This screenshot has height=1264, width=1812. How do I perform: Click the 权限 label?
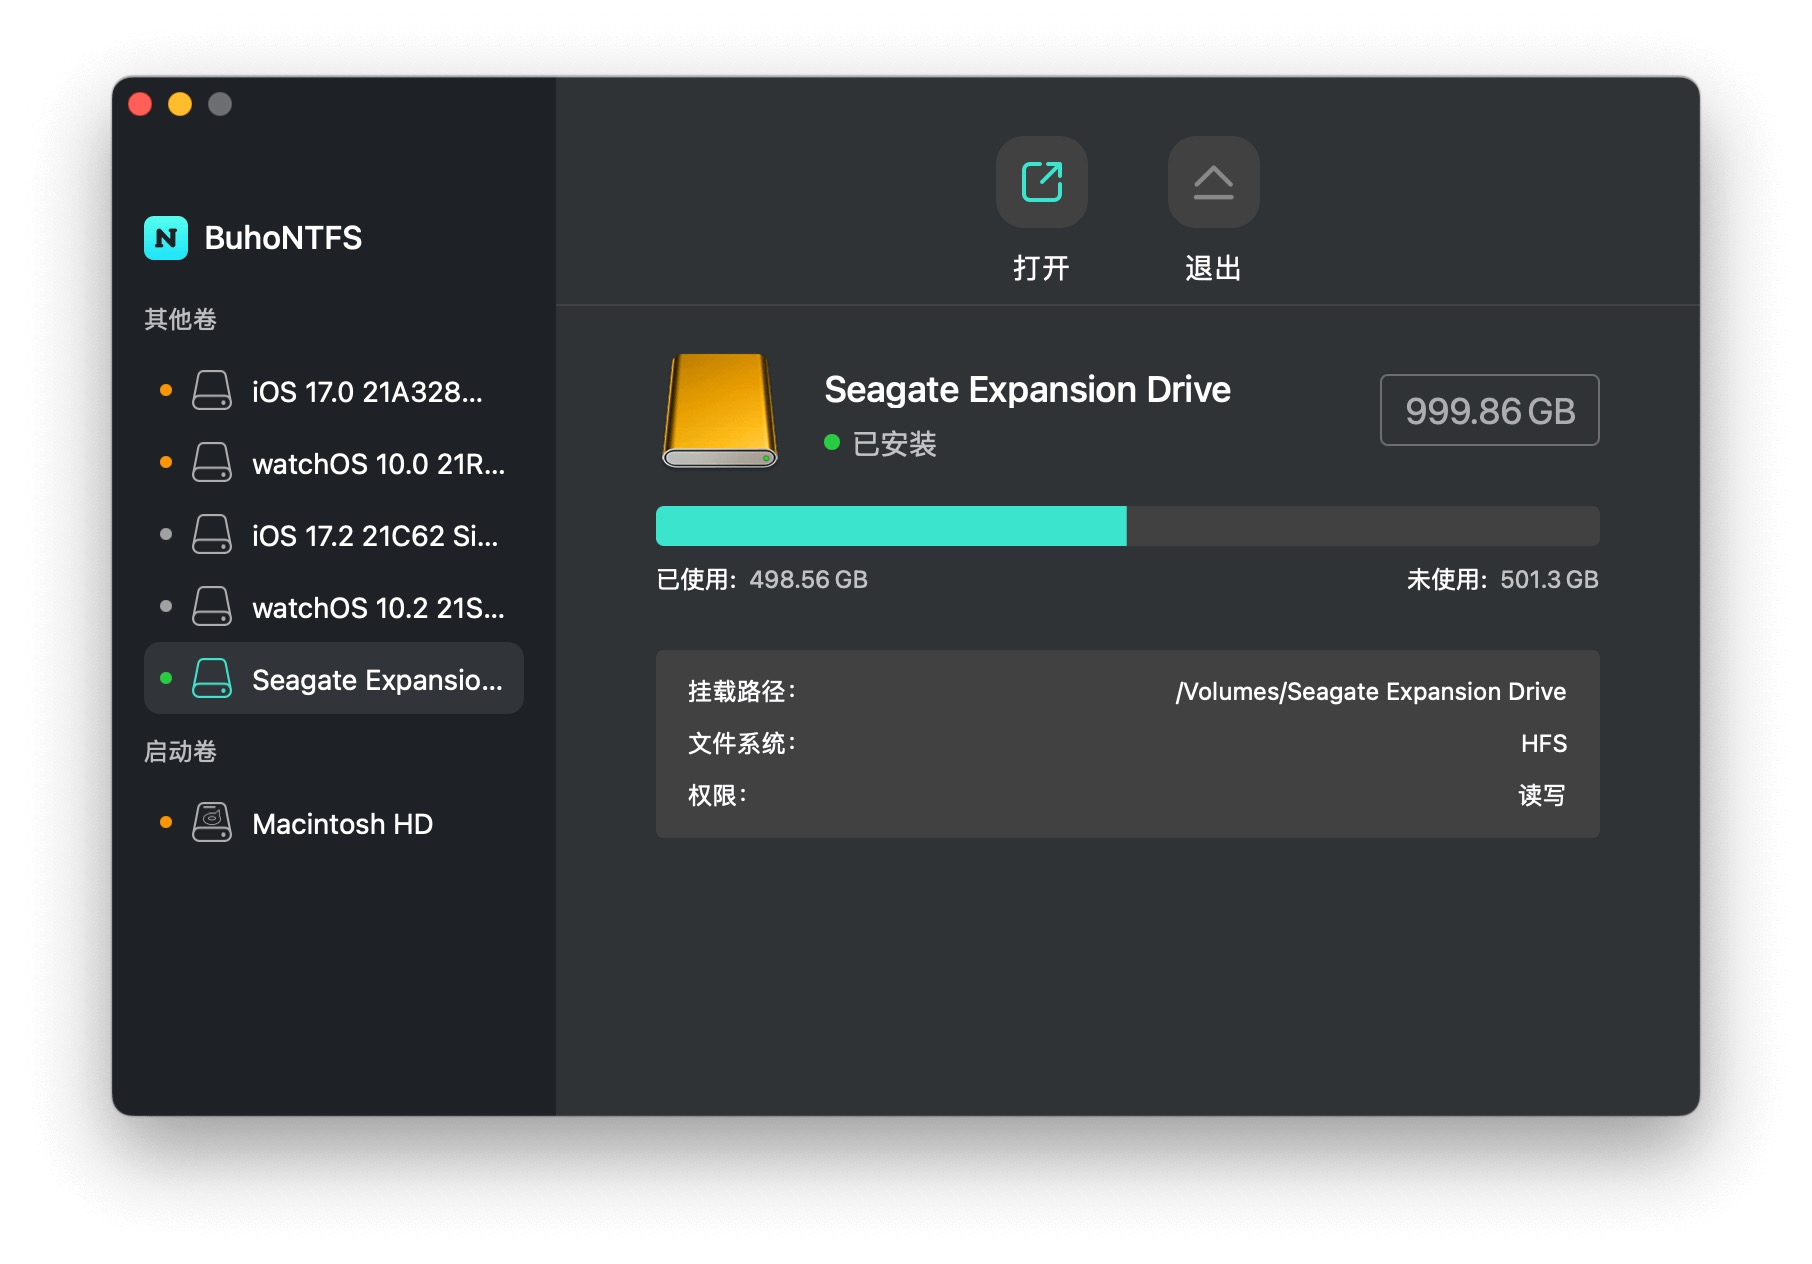click(717, 796)
